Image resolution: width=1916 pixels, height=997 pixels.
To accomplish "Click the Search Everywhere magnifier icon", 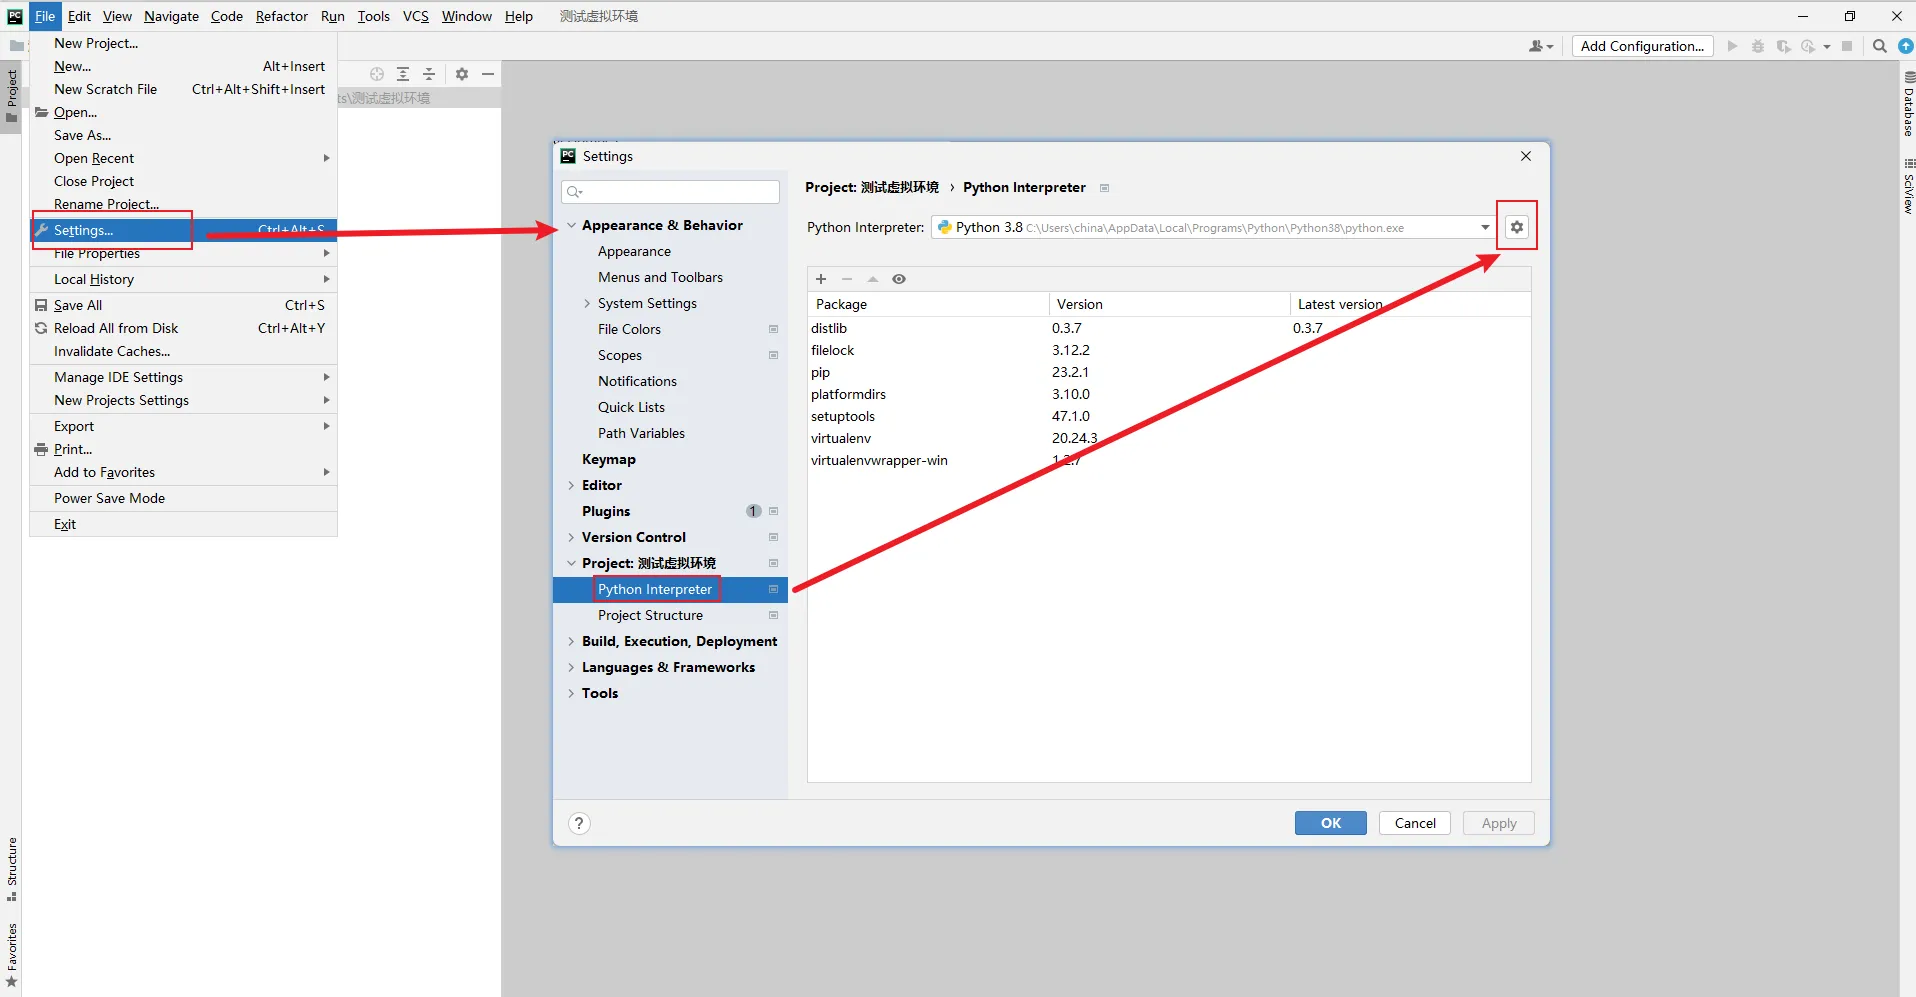I will coord(1879,46).
